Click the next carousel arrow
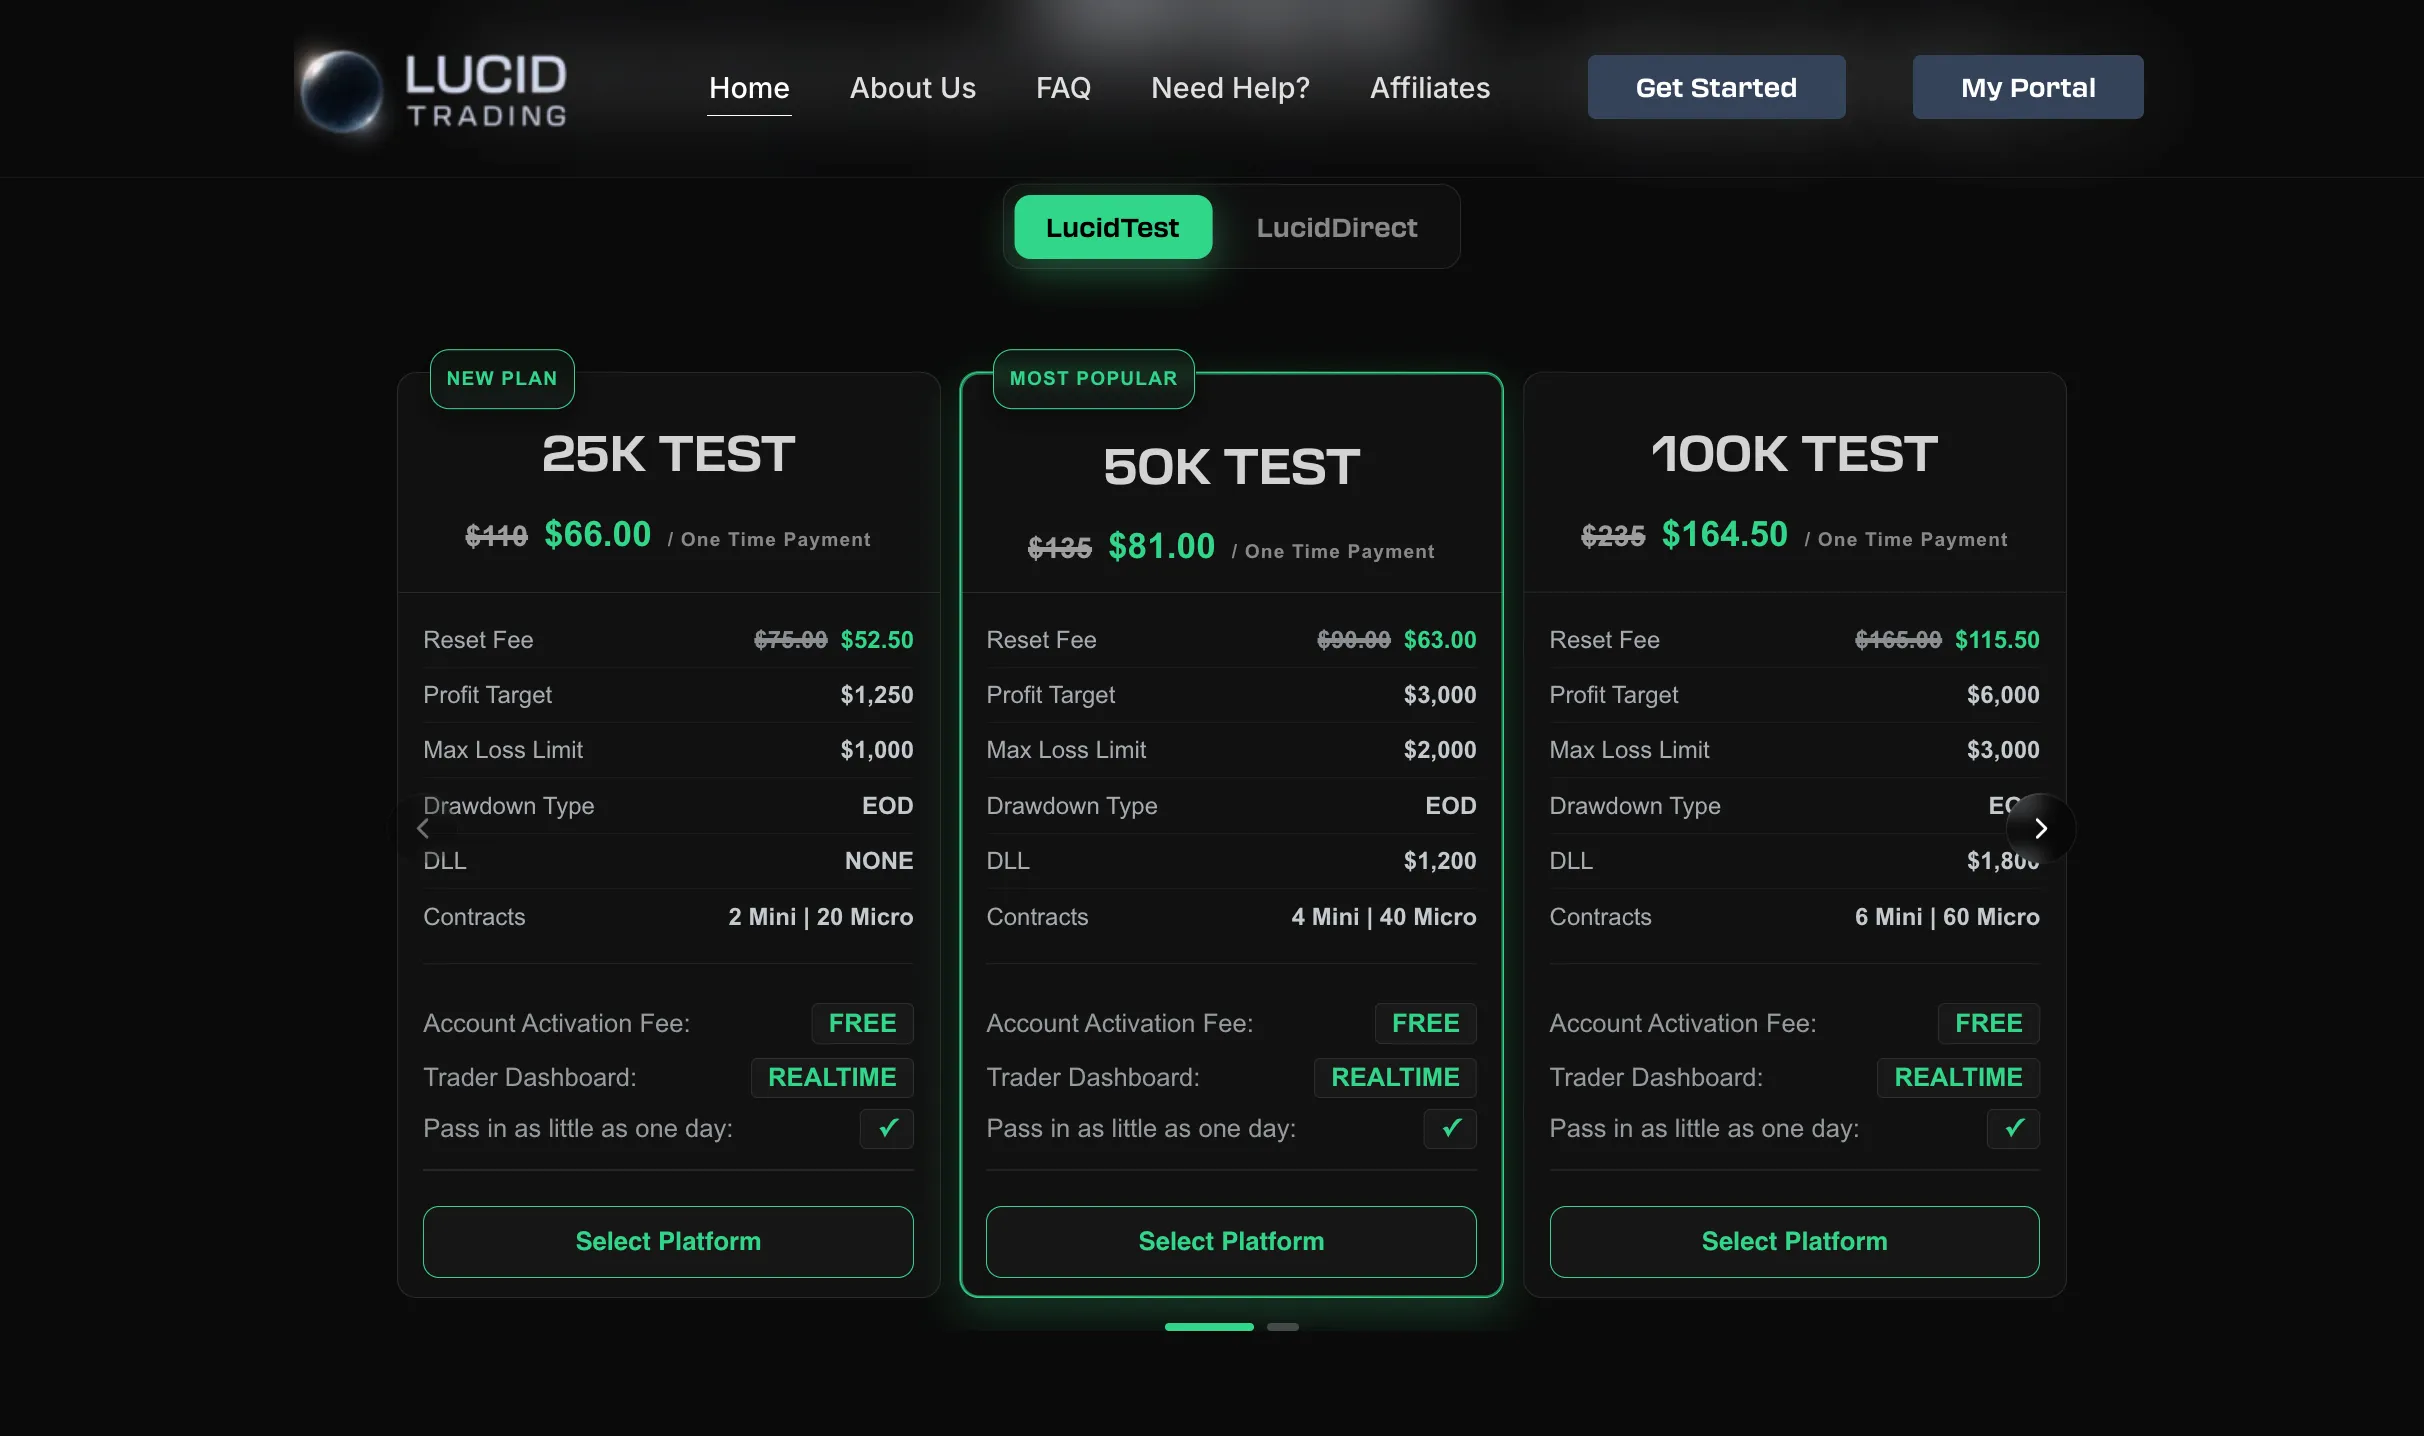Viewport: 2424px width, 1436px height. pos(2040,828)
